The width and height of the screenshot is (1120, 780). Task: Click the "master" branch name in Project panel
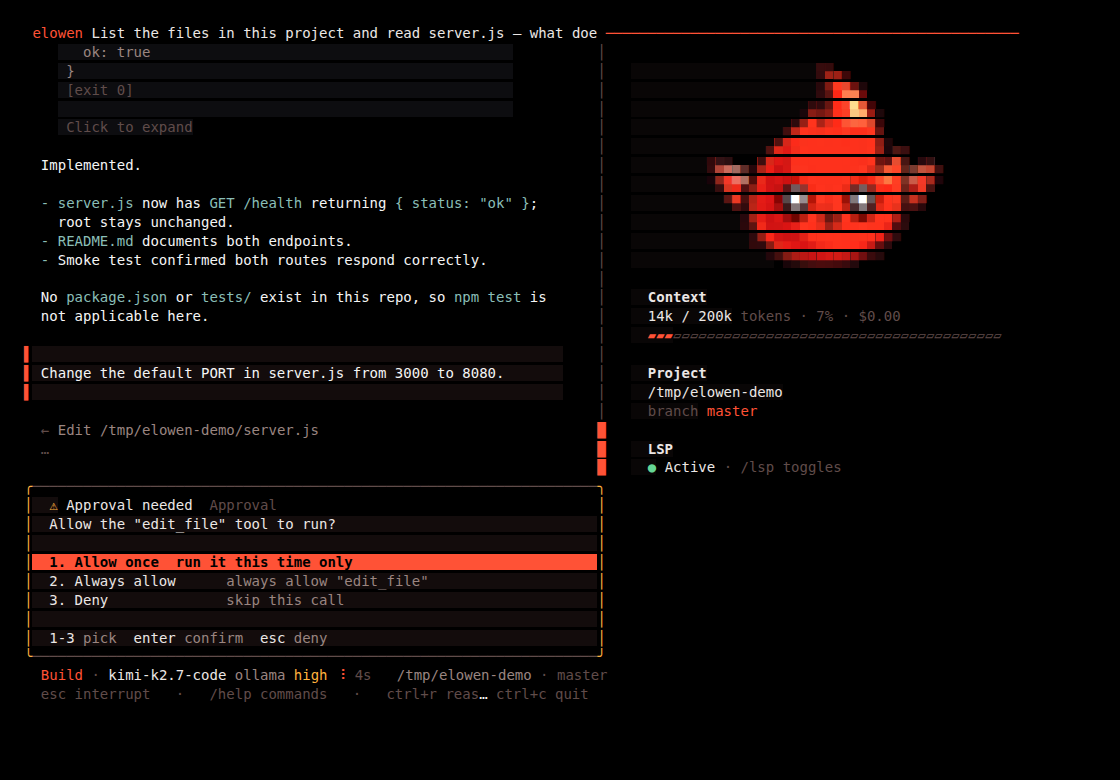pyautogui.click(x=732, y=411)
